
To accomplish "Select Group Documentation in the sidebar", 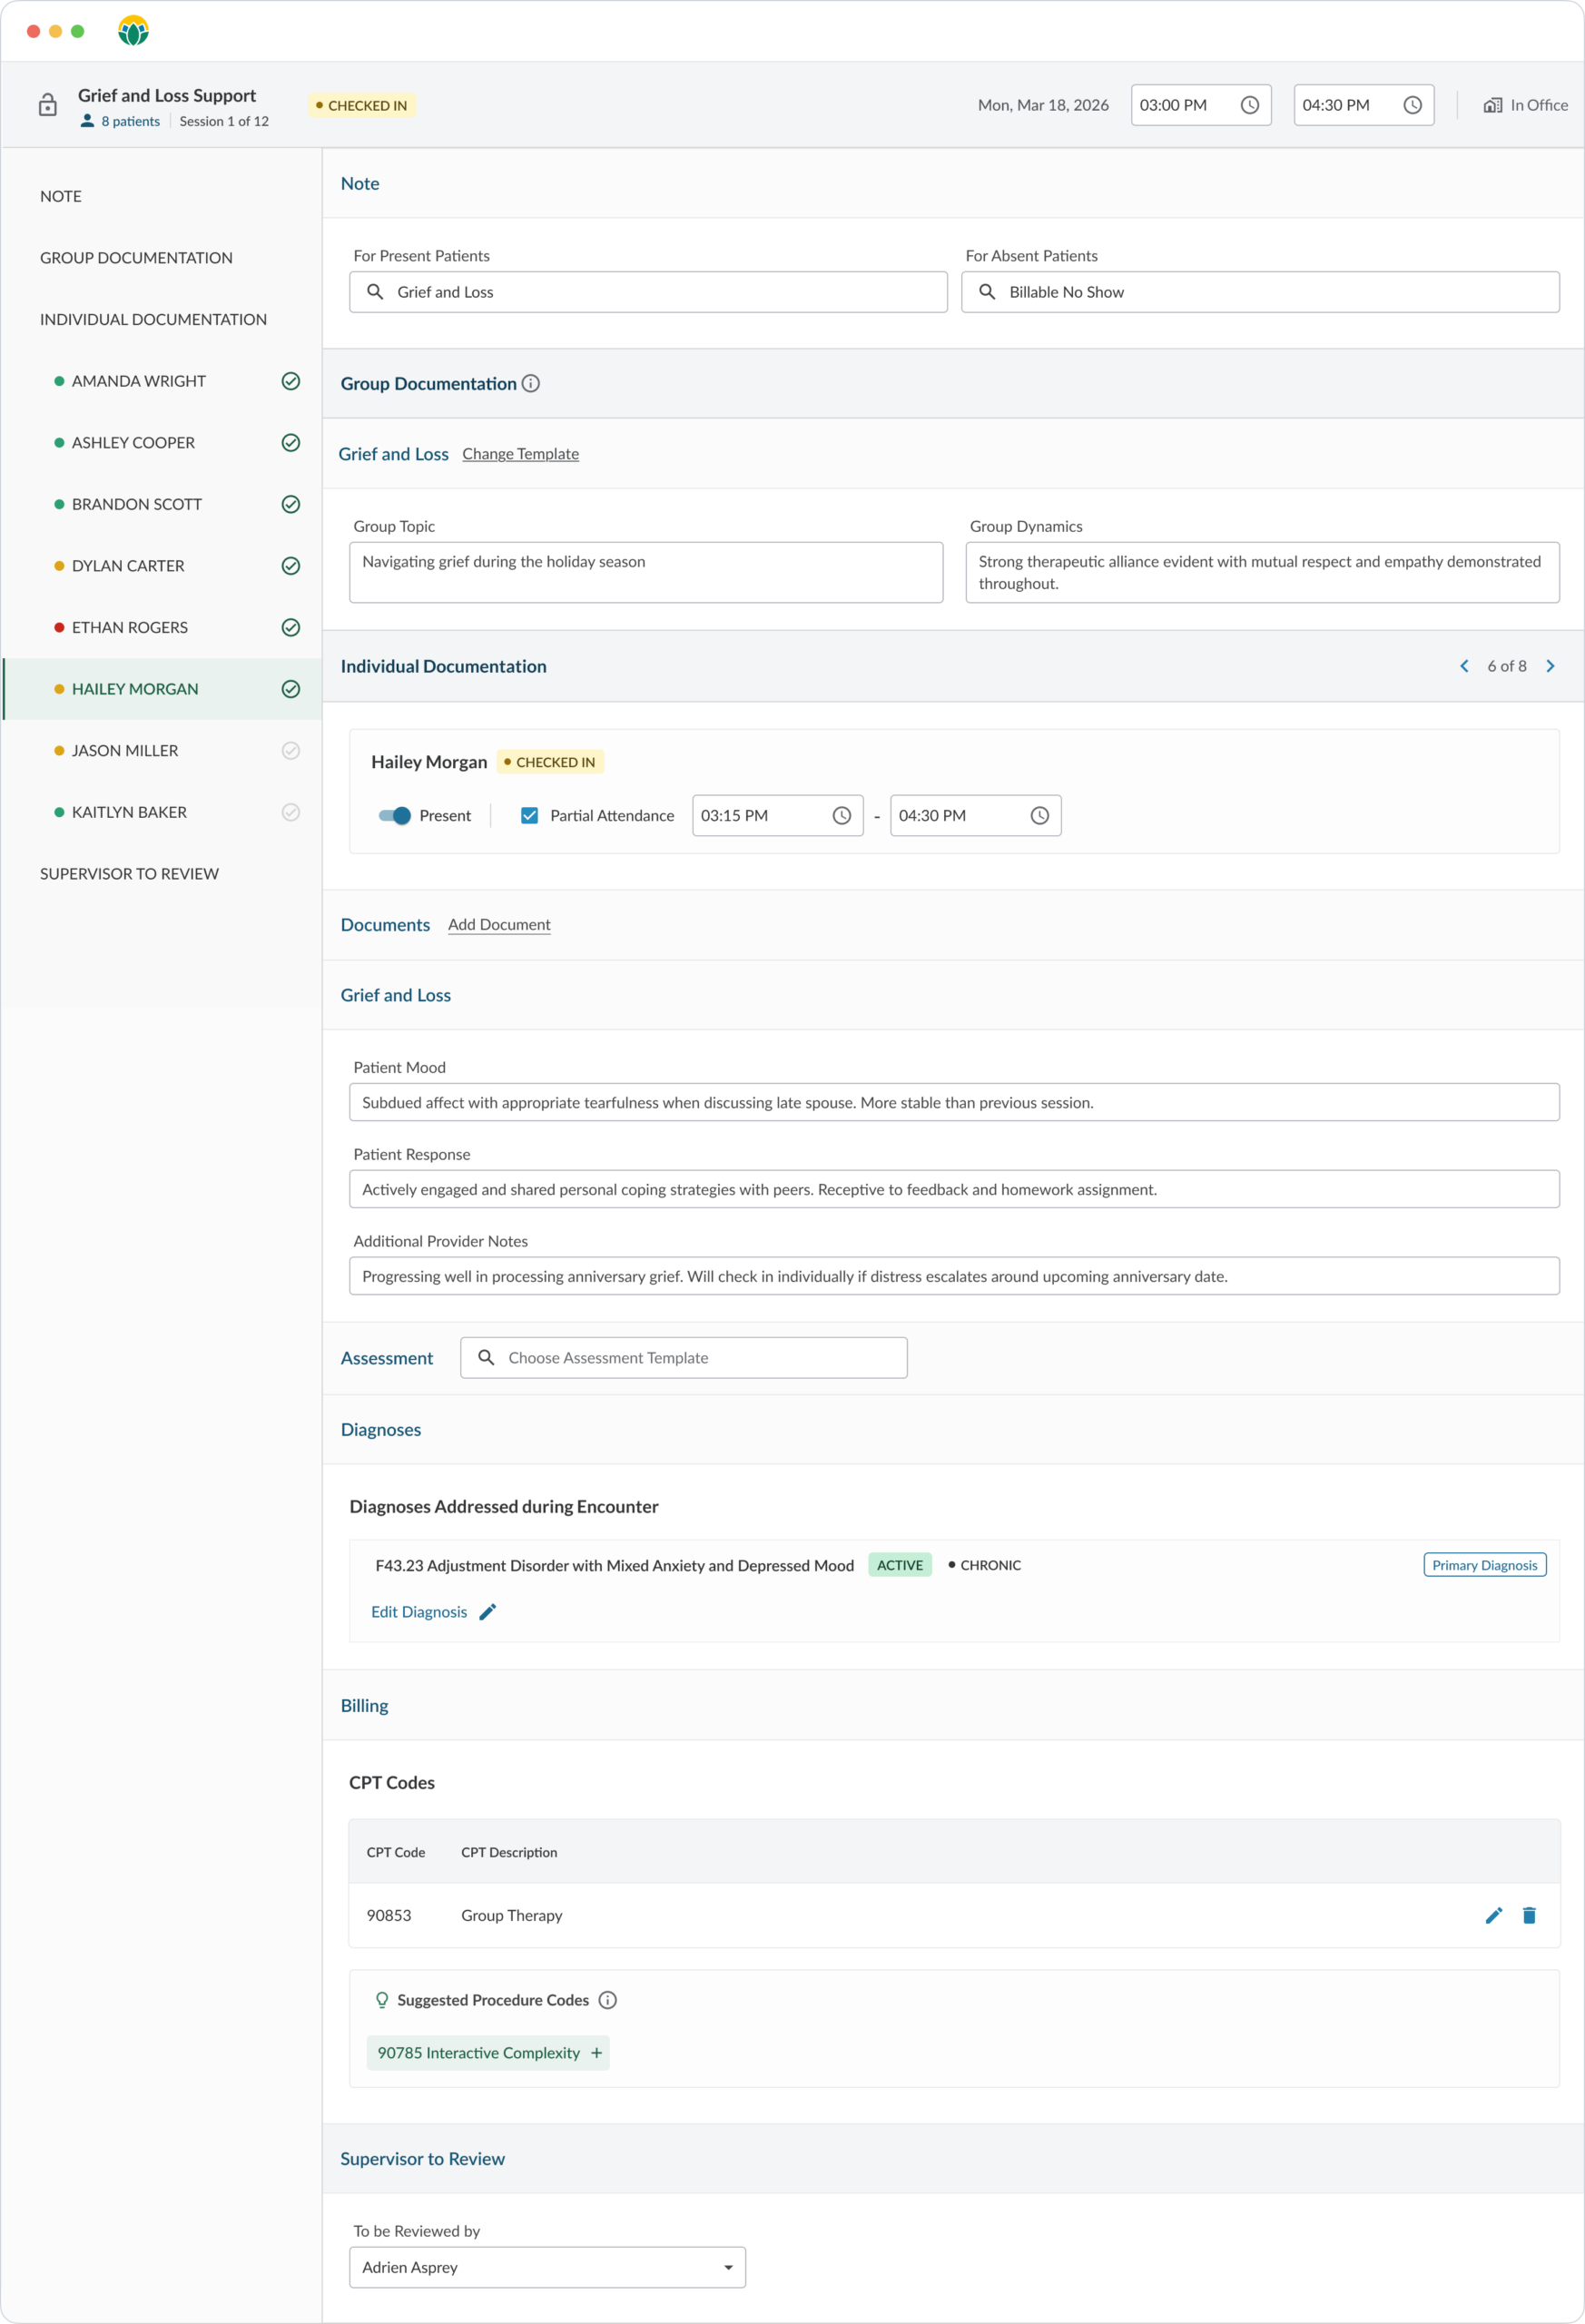I will click(136, 258).
